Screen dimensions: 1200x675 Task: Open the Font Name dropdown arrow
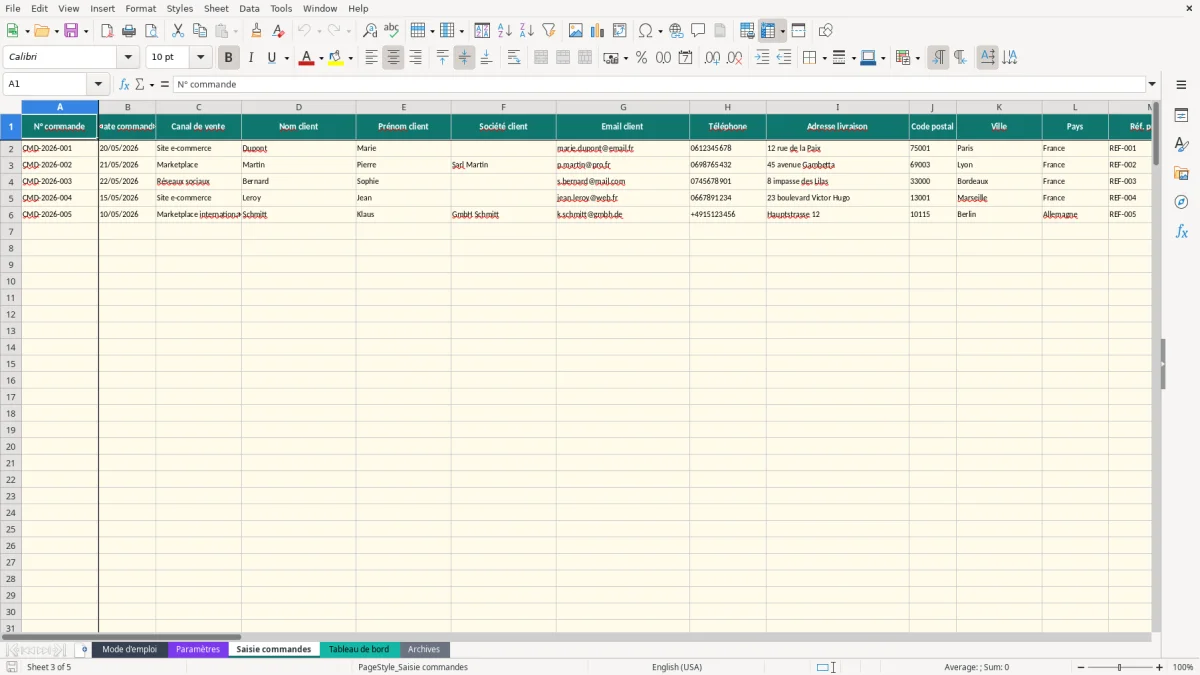(128, 58)
